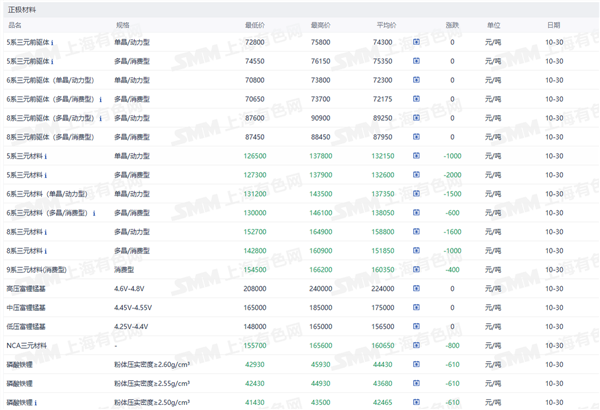Click chart icon in 6系三元前驱体(单晶/动力型) row

coord(416,80)
